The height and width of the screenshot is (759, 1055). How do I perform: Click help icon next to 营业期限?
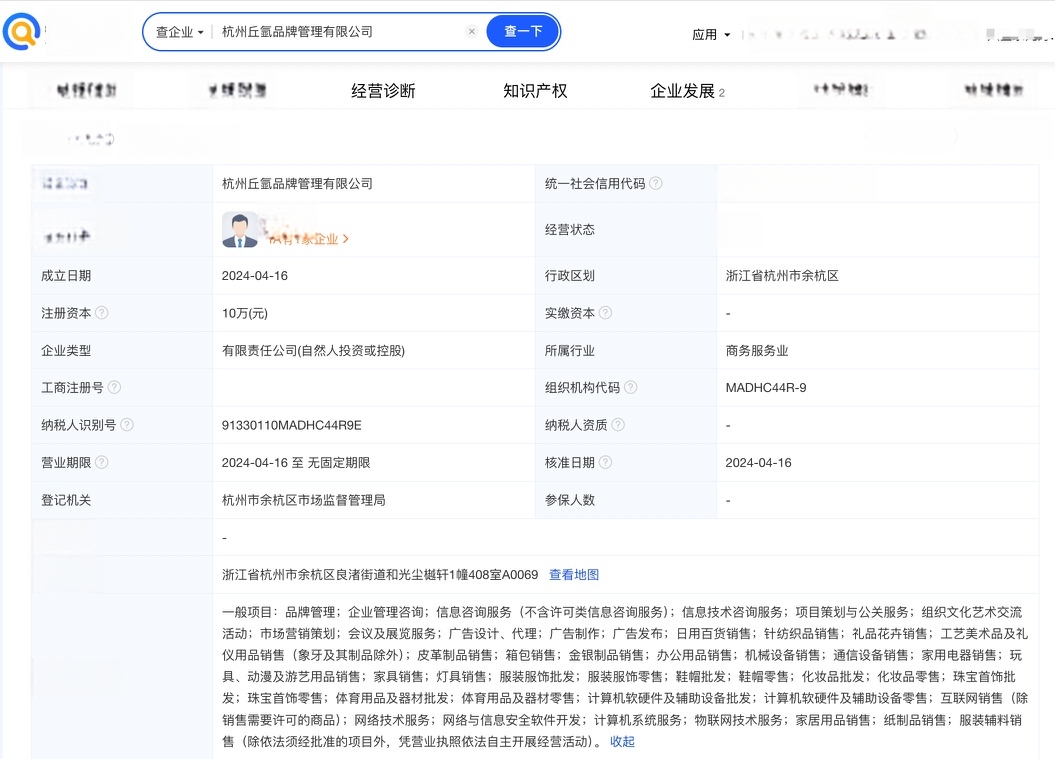(x=102, y=463)
